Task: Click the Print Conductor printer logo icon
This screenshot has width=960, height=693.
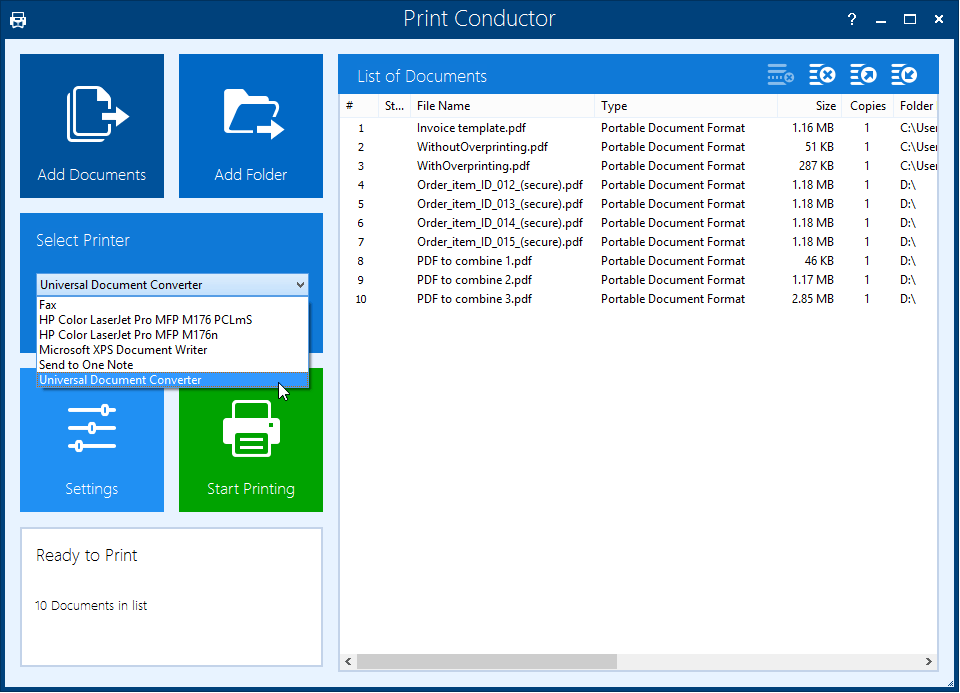Action: (x=18, y=20)
